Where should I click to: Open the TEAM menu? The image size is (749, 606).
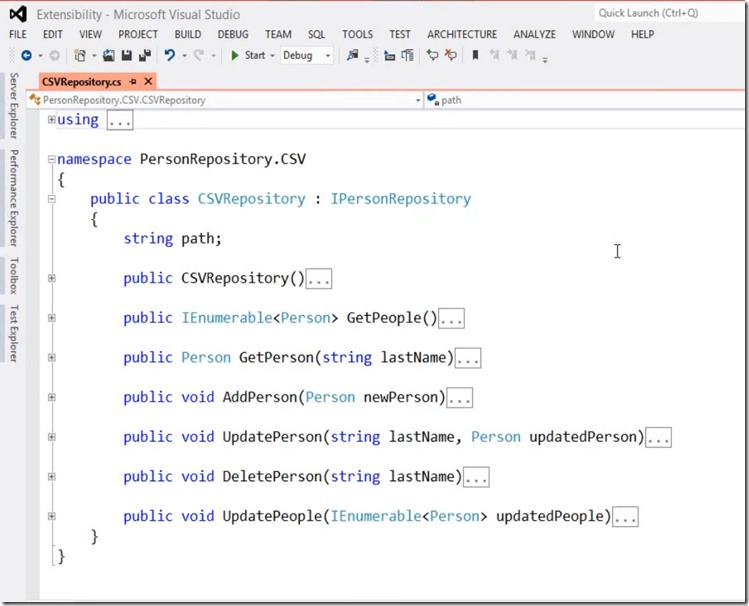(278, 34)
